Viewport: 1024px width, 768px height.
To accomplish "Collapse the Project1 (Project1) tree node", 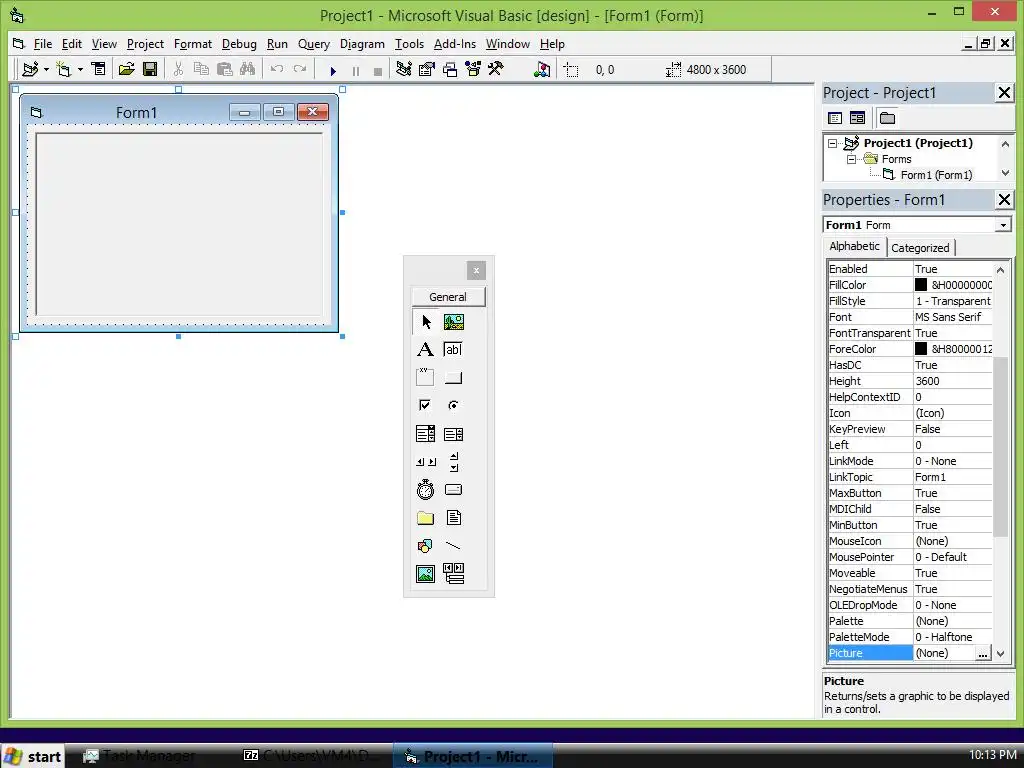I will point(832,143).
